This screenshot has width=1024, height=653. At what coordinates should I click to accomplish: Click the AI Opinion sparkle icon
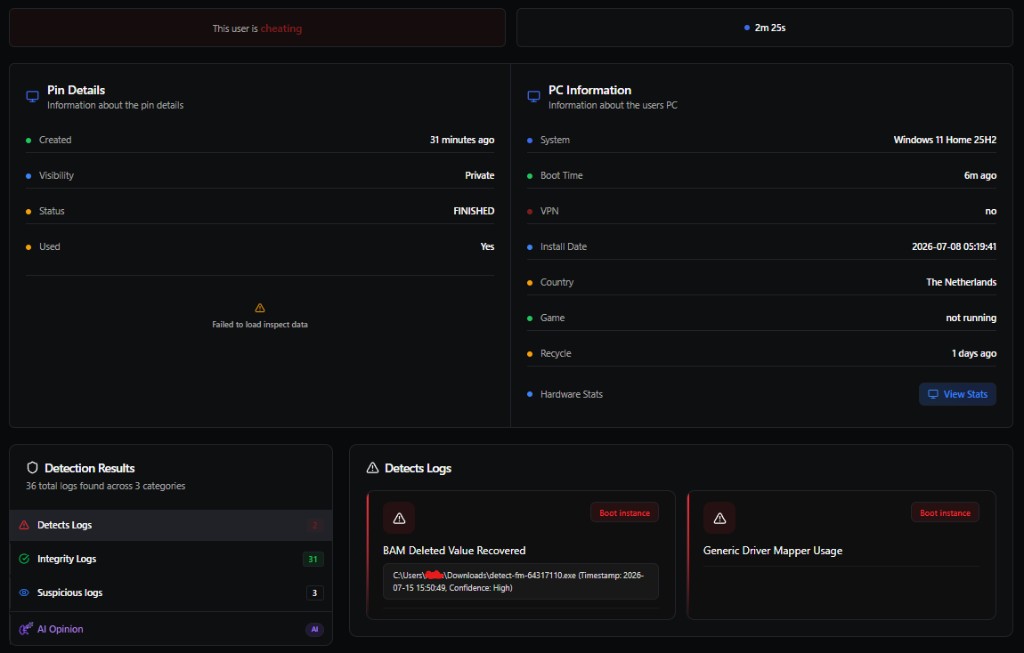25,629
